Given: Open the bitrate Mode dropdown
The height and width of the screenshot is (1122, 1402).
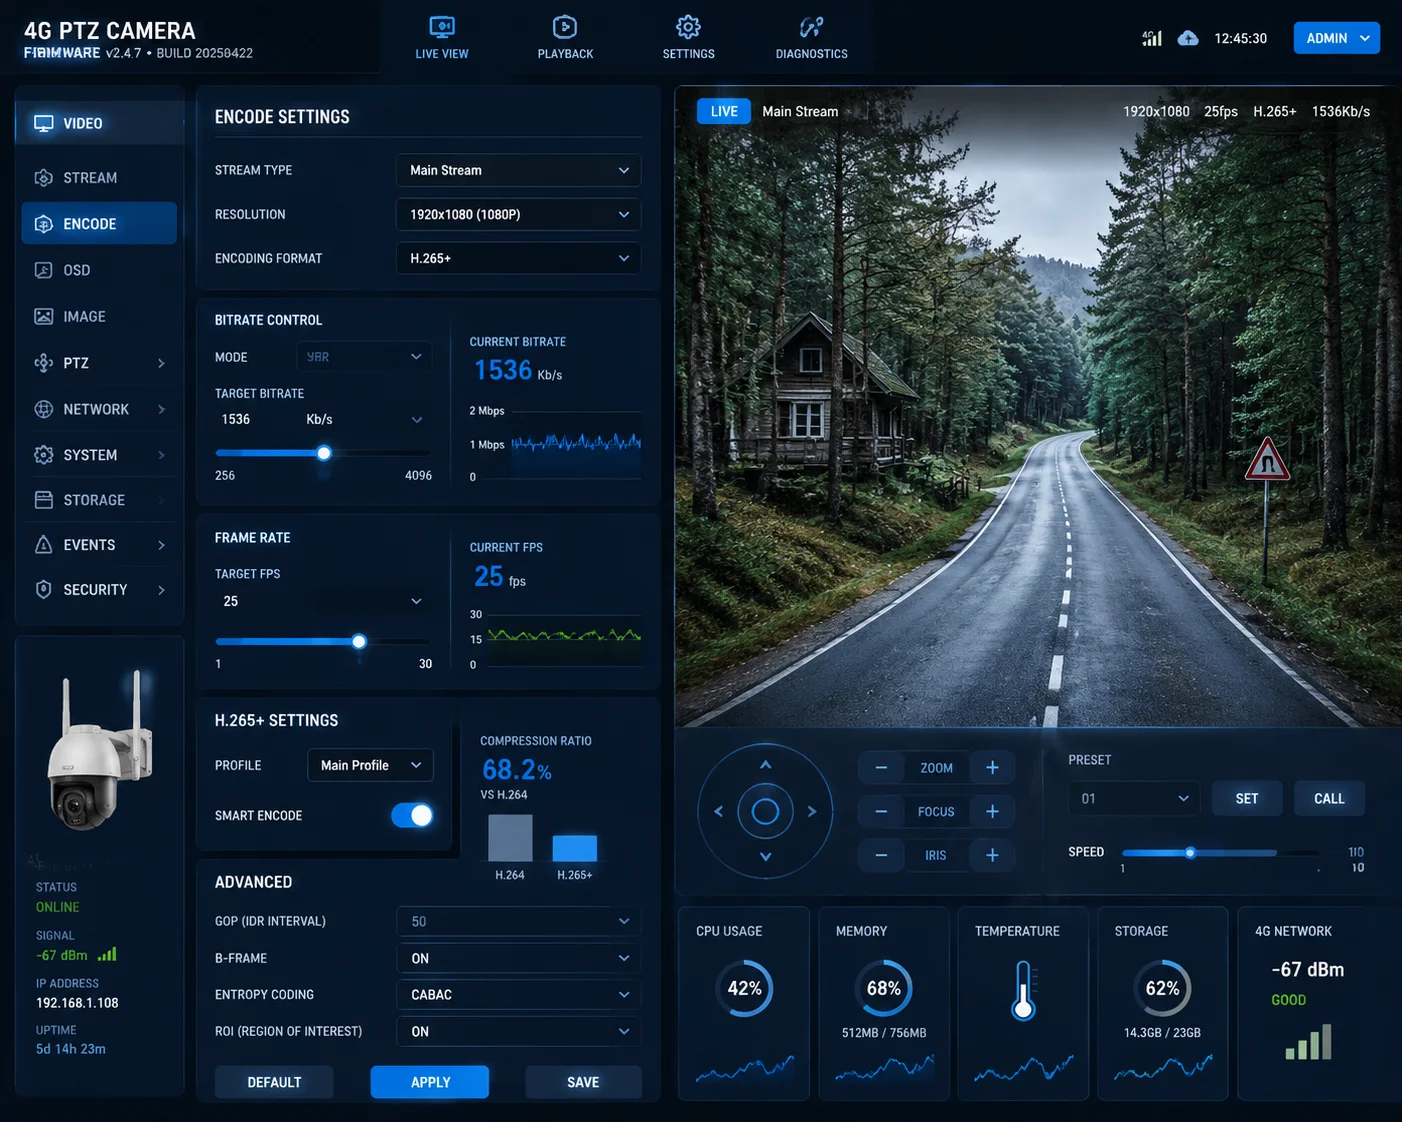Looking at the screenshot, I should pos(364,357).
